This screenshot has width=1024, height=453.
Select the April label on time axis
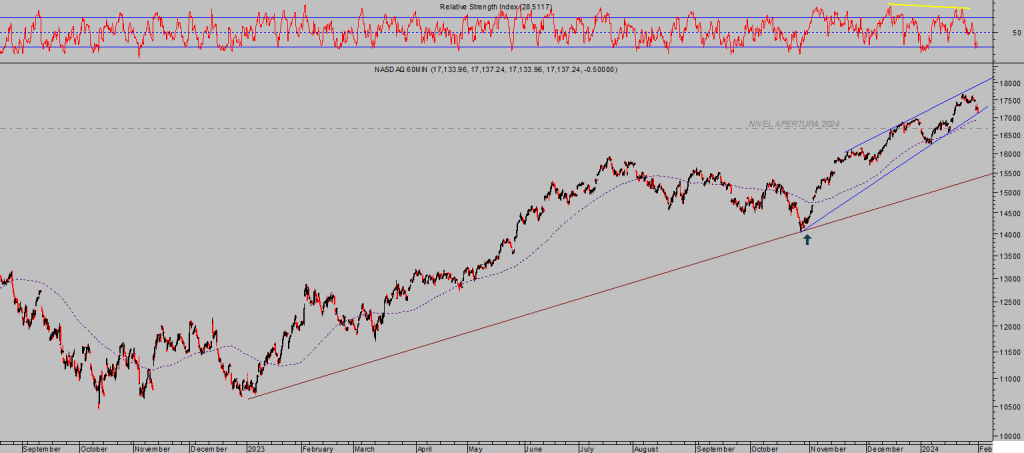click(x=429, y=449)
